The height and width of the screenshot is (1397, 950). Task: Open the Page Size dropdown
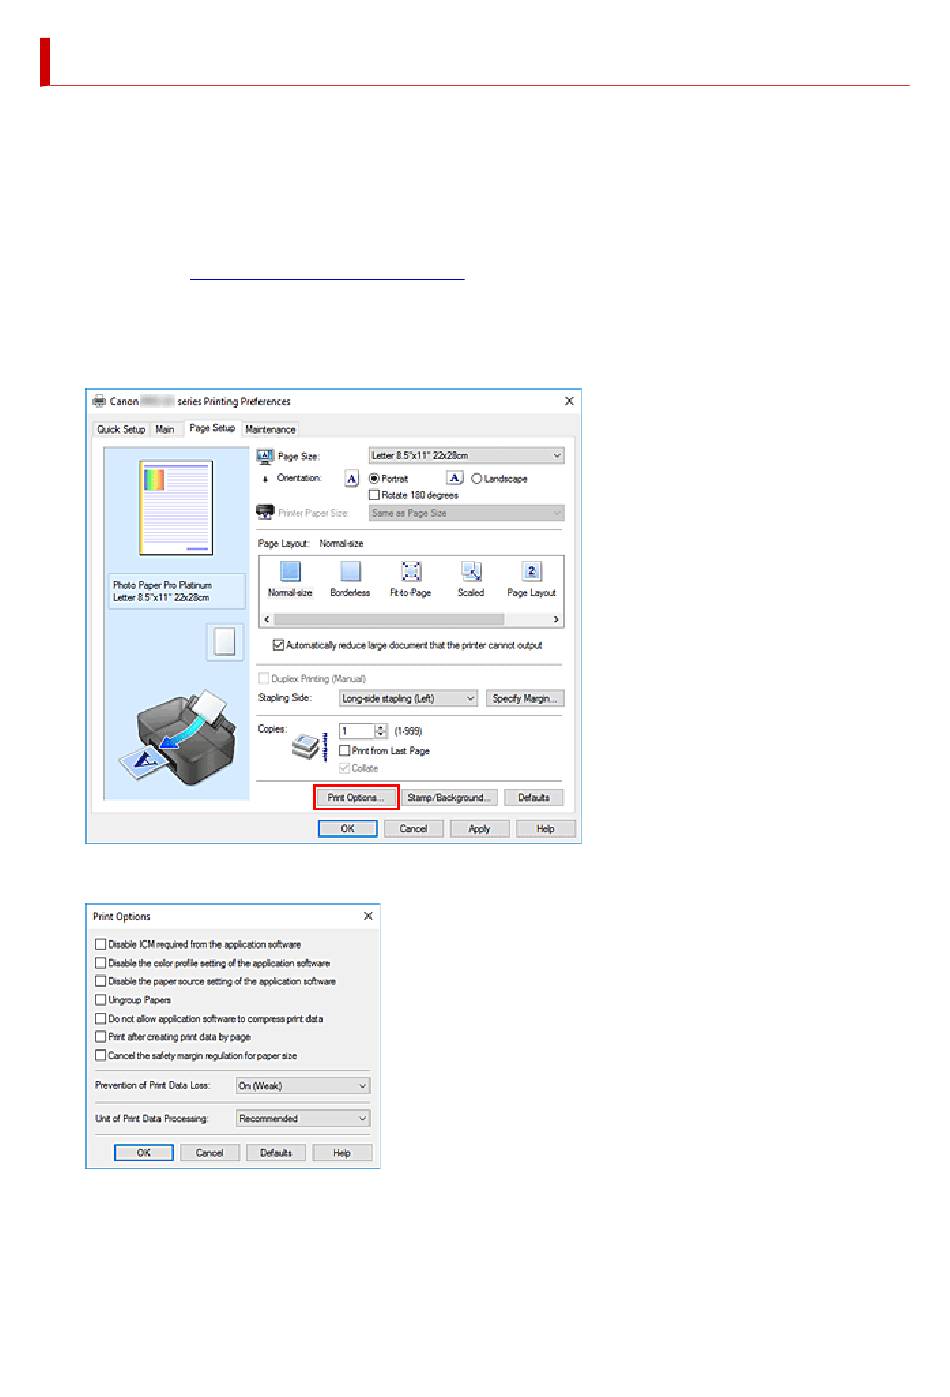(466, 456)
